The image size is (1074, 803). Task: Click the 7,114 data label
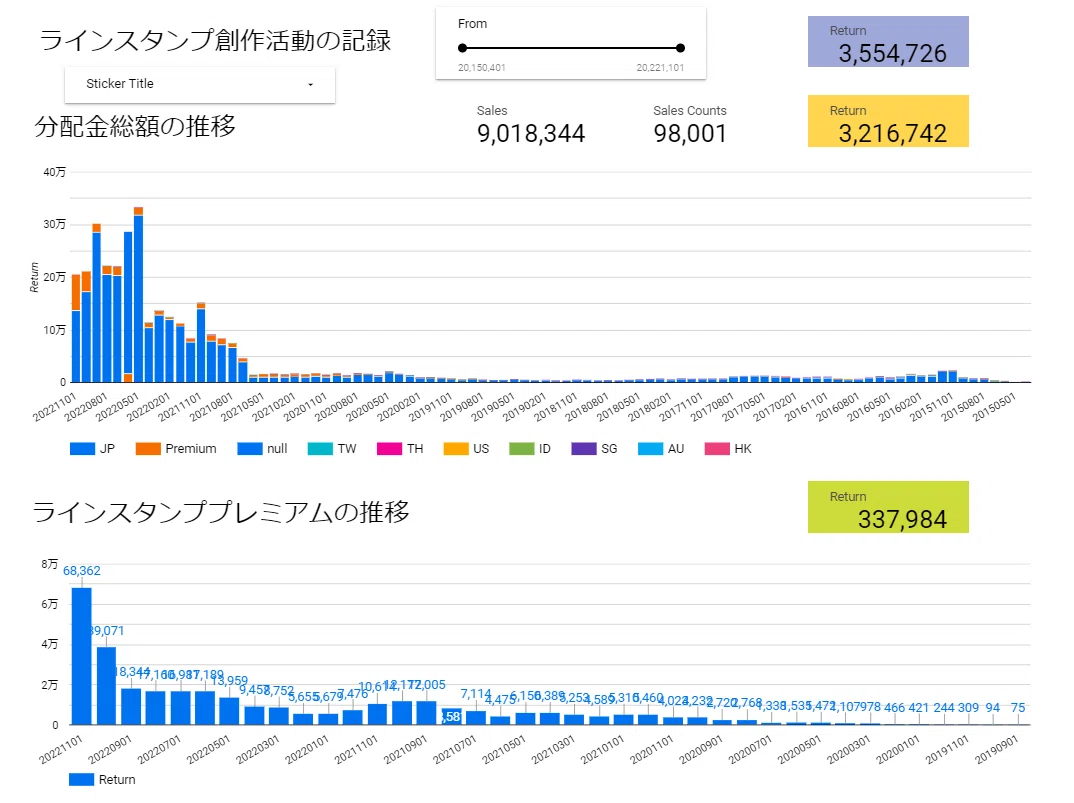point(475,694)
